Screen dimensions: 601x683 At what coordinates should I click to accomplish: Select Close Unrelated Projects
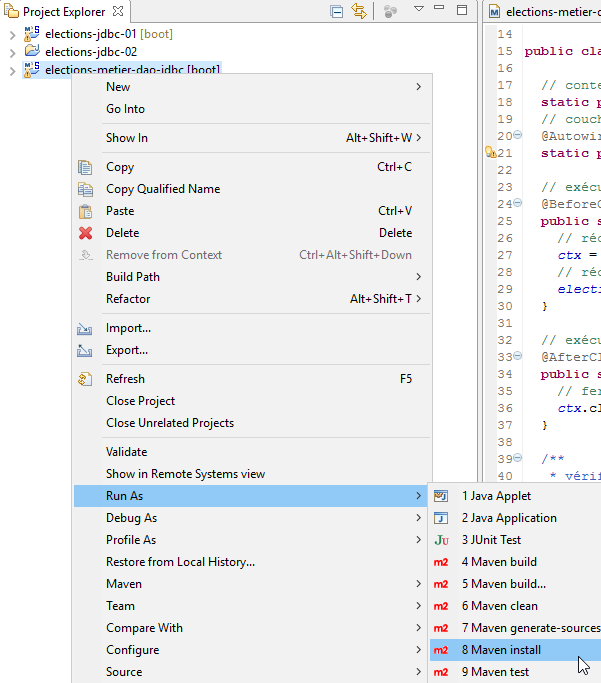(170, 423)
